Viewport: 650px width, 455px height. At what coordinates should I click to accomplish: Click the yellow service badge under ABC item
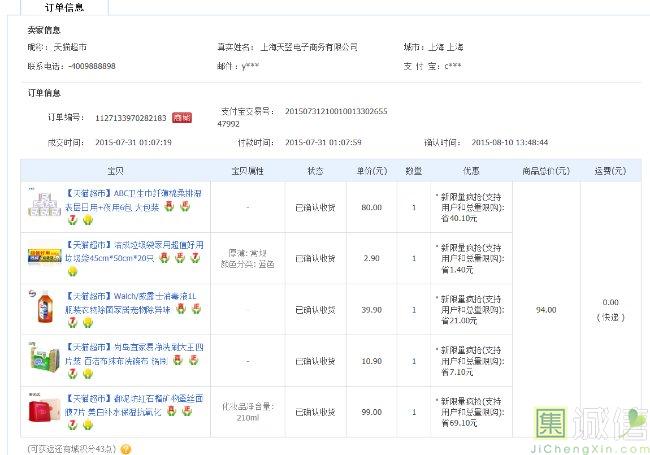pyautogui.click(x=87, y=219)
